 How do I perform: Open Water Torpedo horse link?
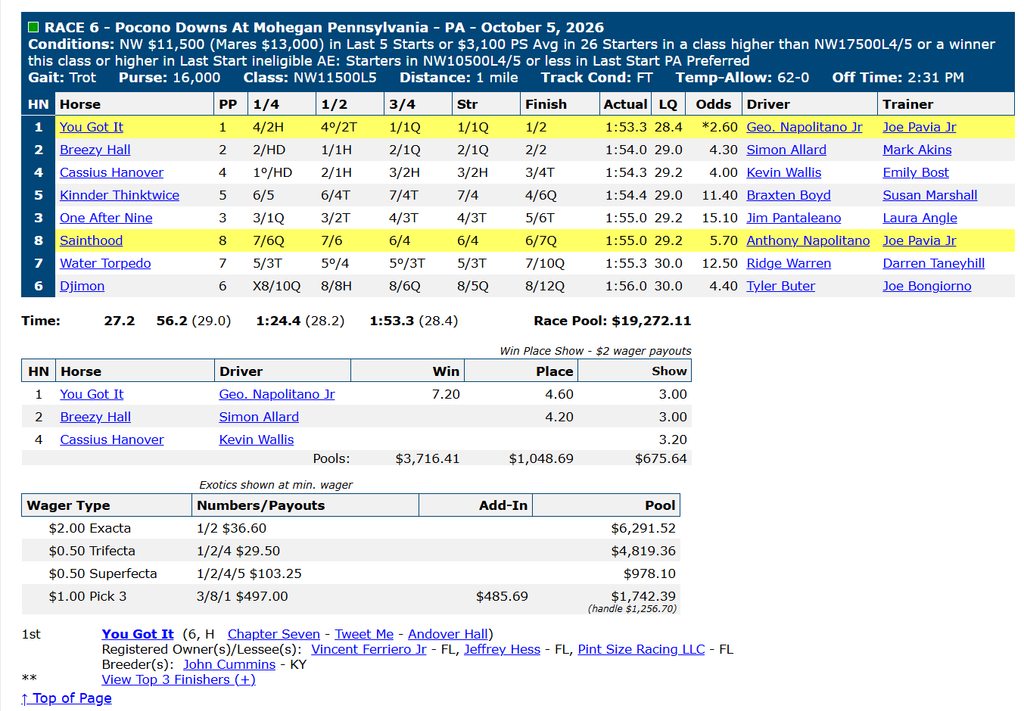105,264
